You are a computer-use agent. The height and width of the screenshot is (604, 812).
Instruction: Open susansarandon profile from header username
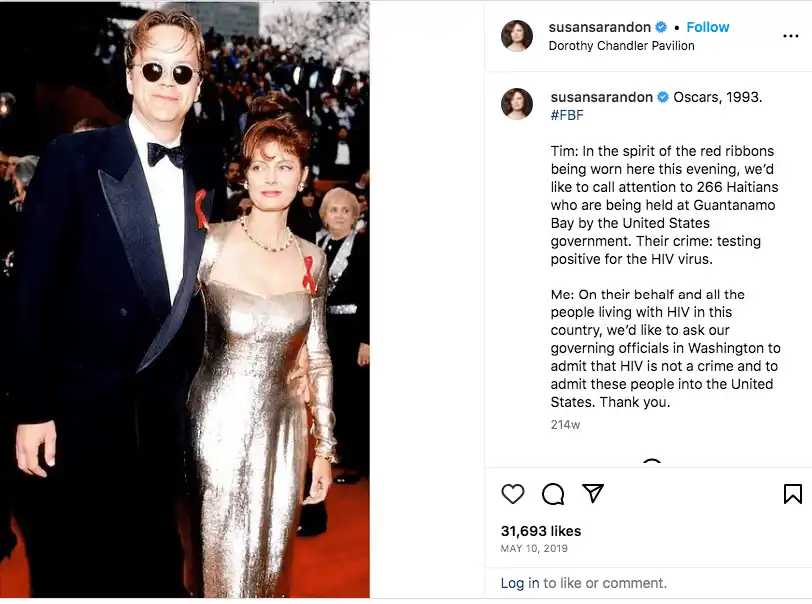click(x=600, y=27)
